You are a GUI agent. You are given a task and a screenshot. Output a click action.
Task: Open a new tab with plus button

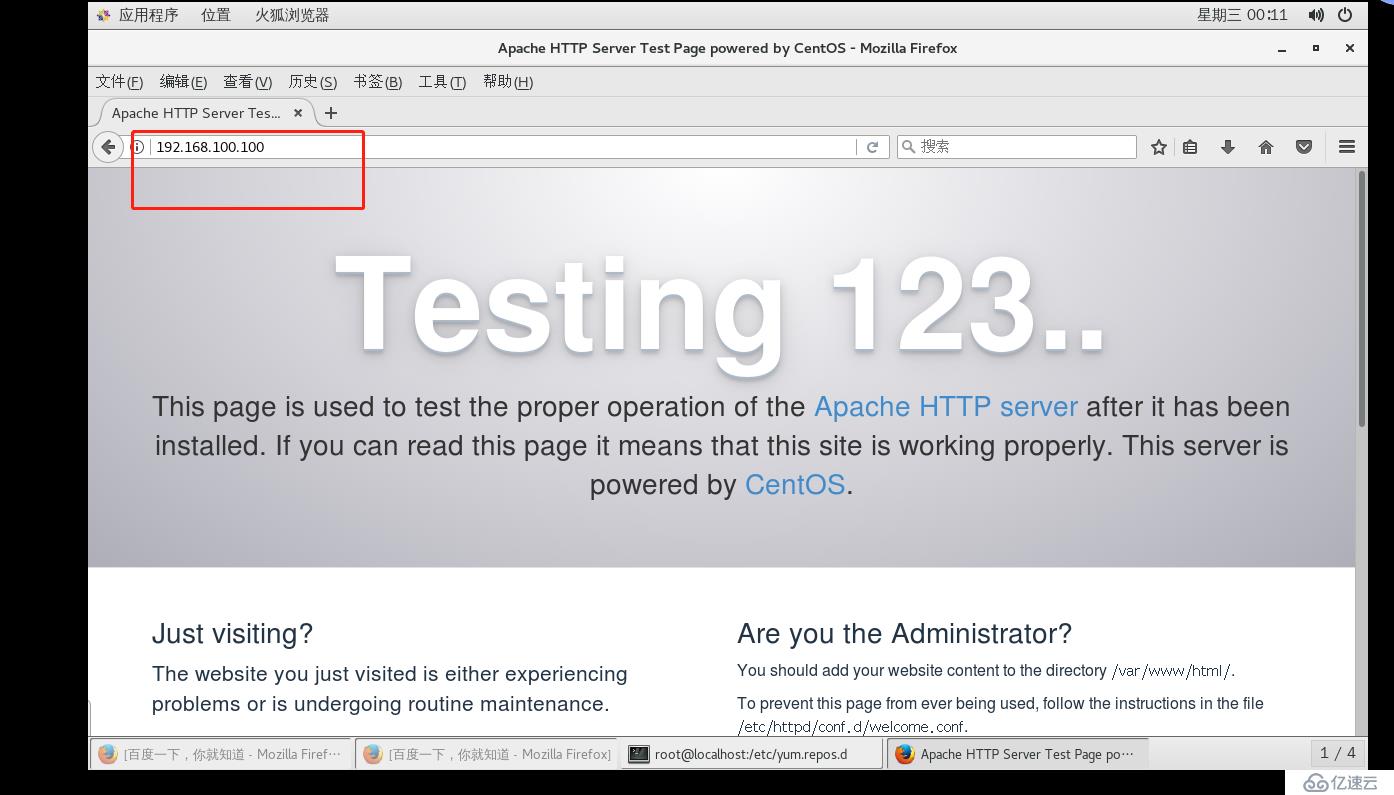pyautogui.click(x=331, y=113)
